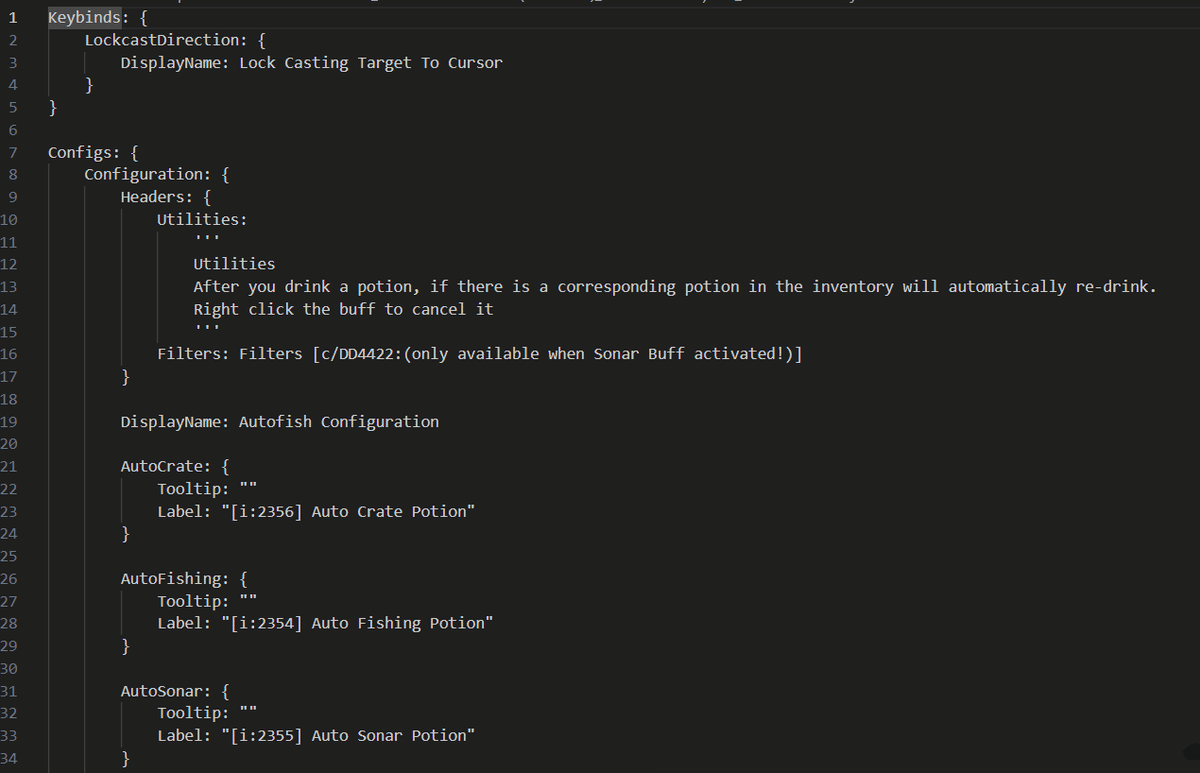Image resolution: width=1200 pixels, height=773 pixels.
Task: Click the Configs key on line 7
Action: pos(80,152)
